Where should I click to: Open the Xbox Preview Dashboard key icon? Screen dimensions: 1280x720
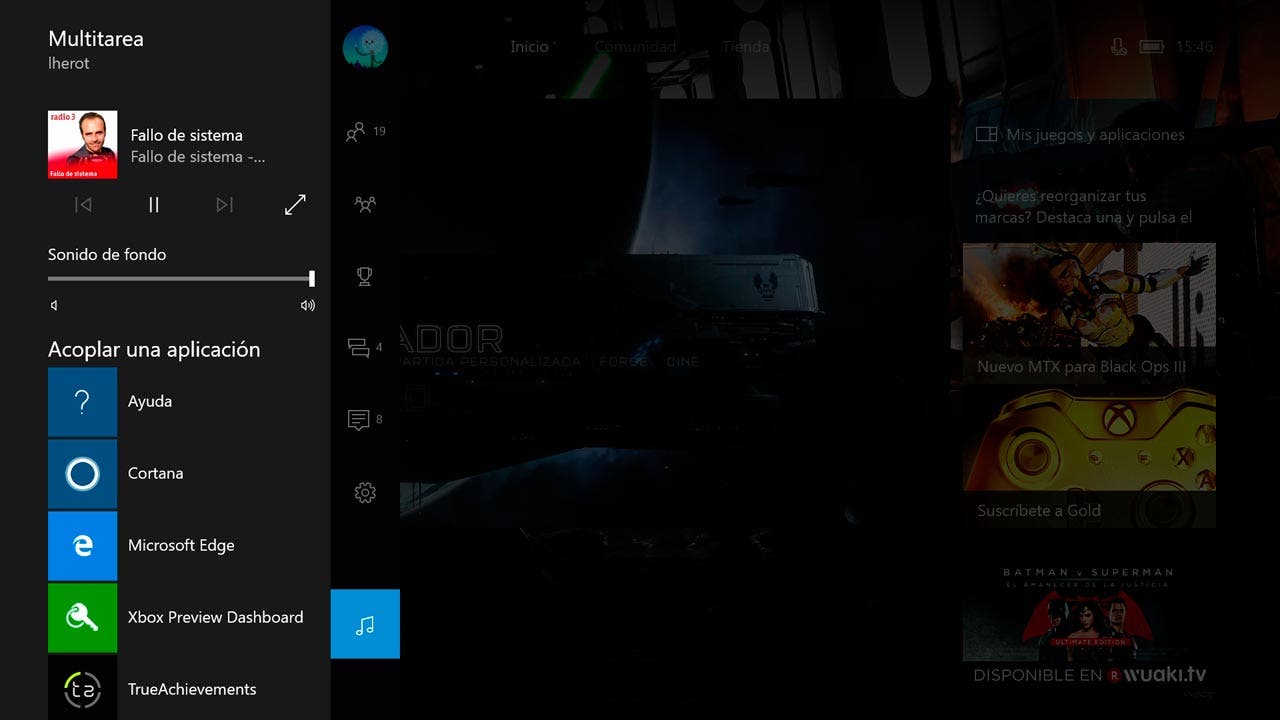click(x=83, y=618)
